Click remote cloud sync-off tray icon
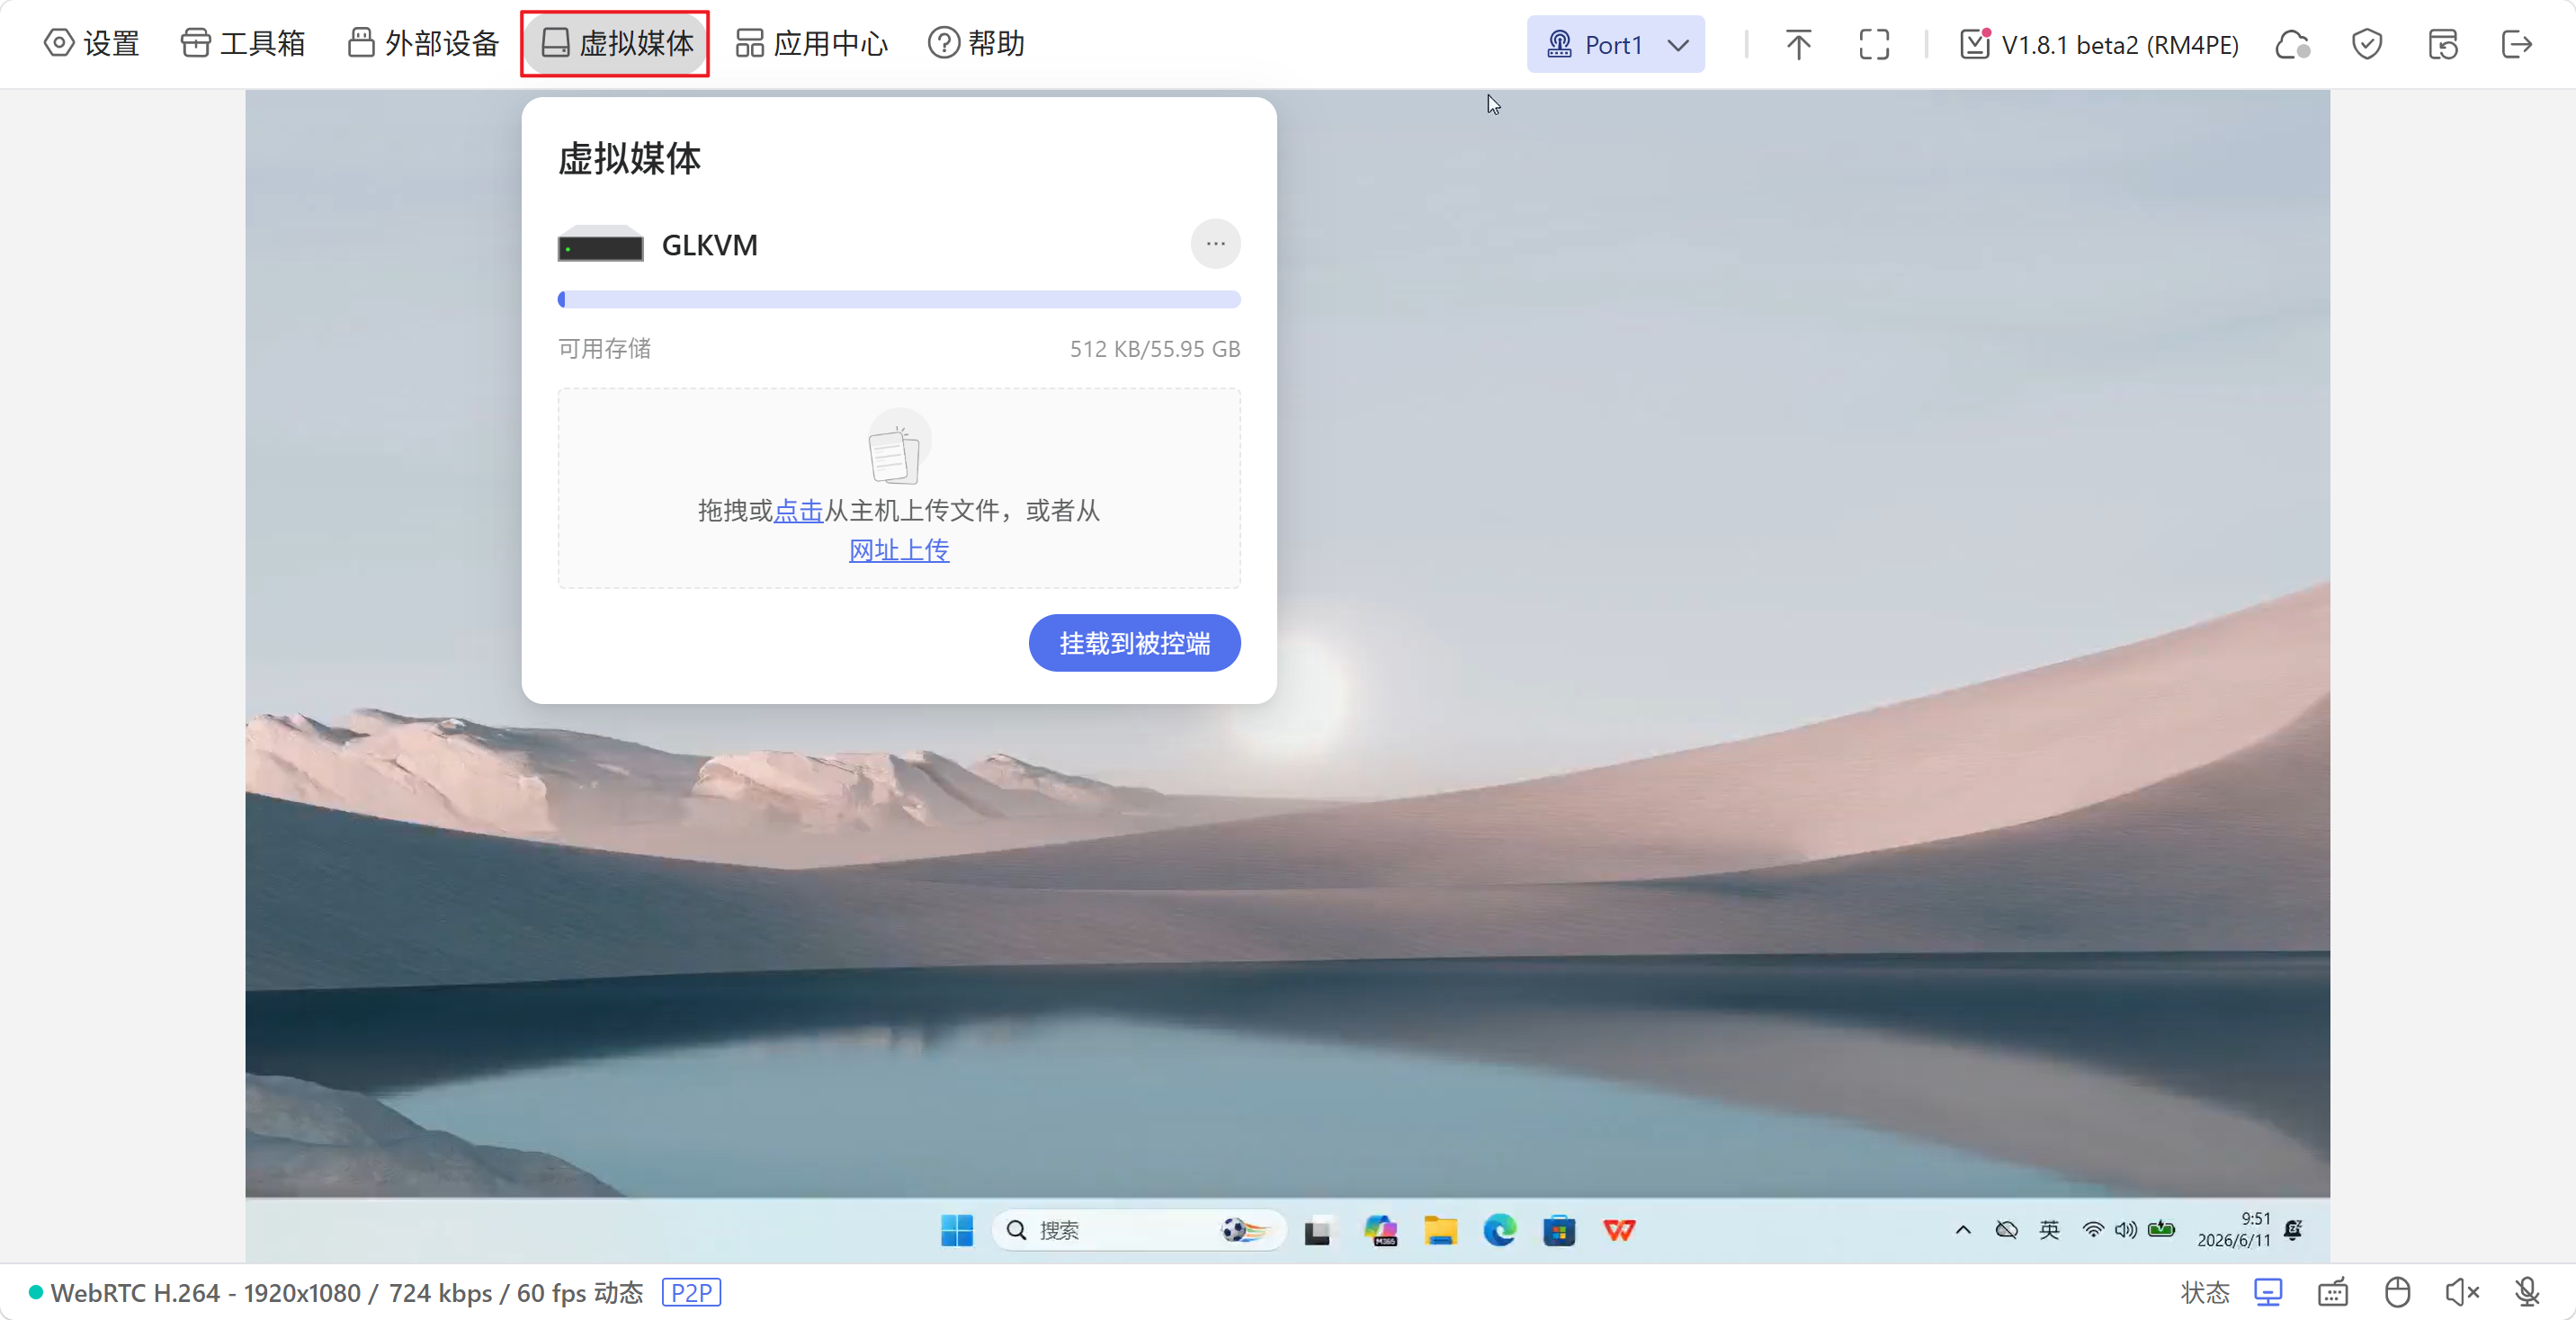 coord(2006,1230)
